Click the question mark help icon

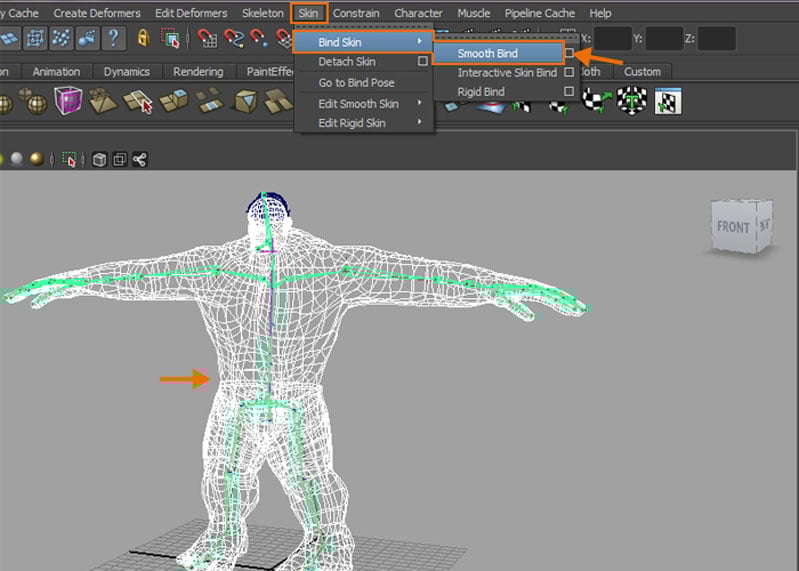(x=115, y=39)
